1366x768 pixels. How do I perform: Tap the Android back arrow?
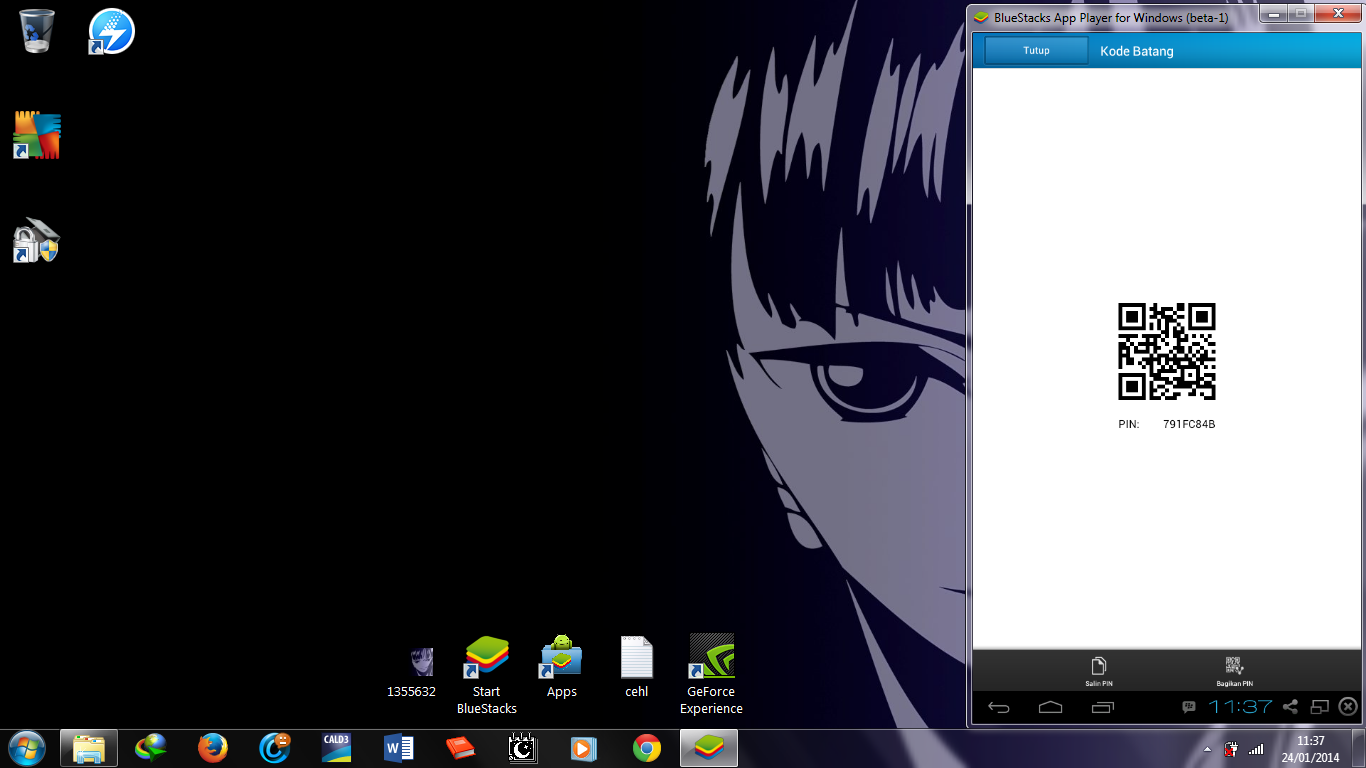998,707
